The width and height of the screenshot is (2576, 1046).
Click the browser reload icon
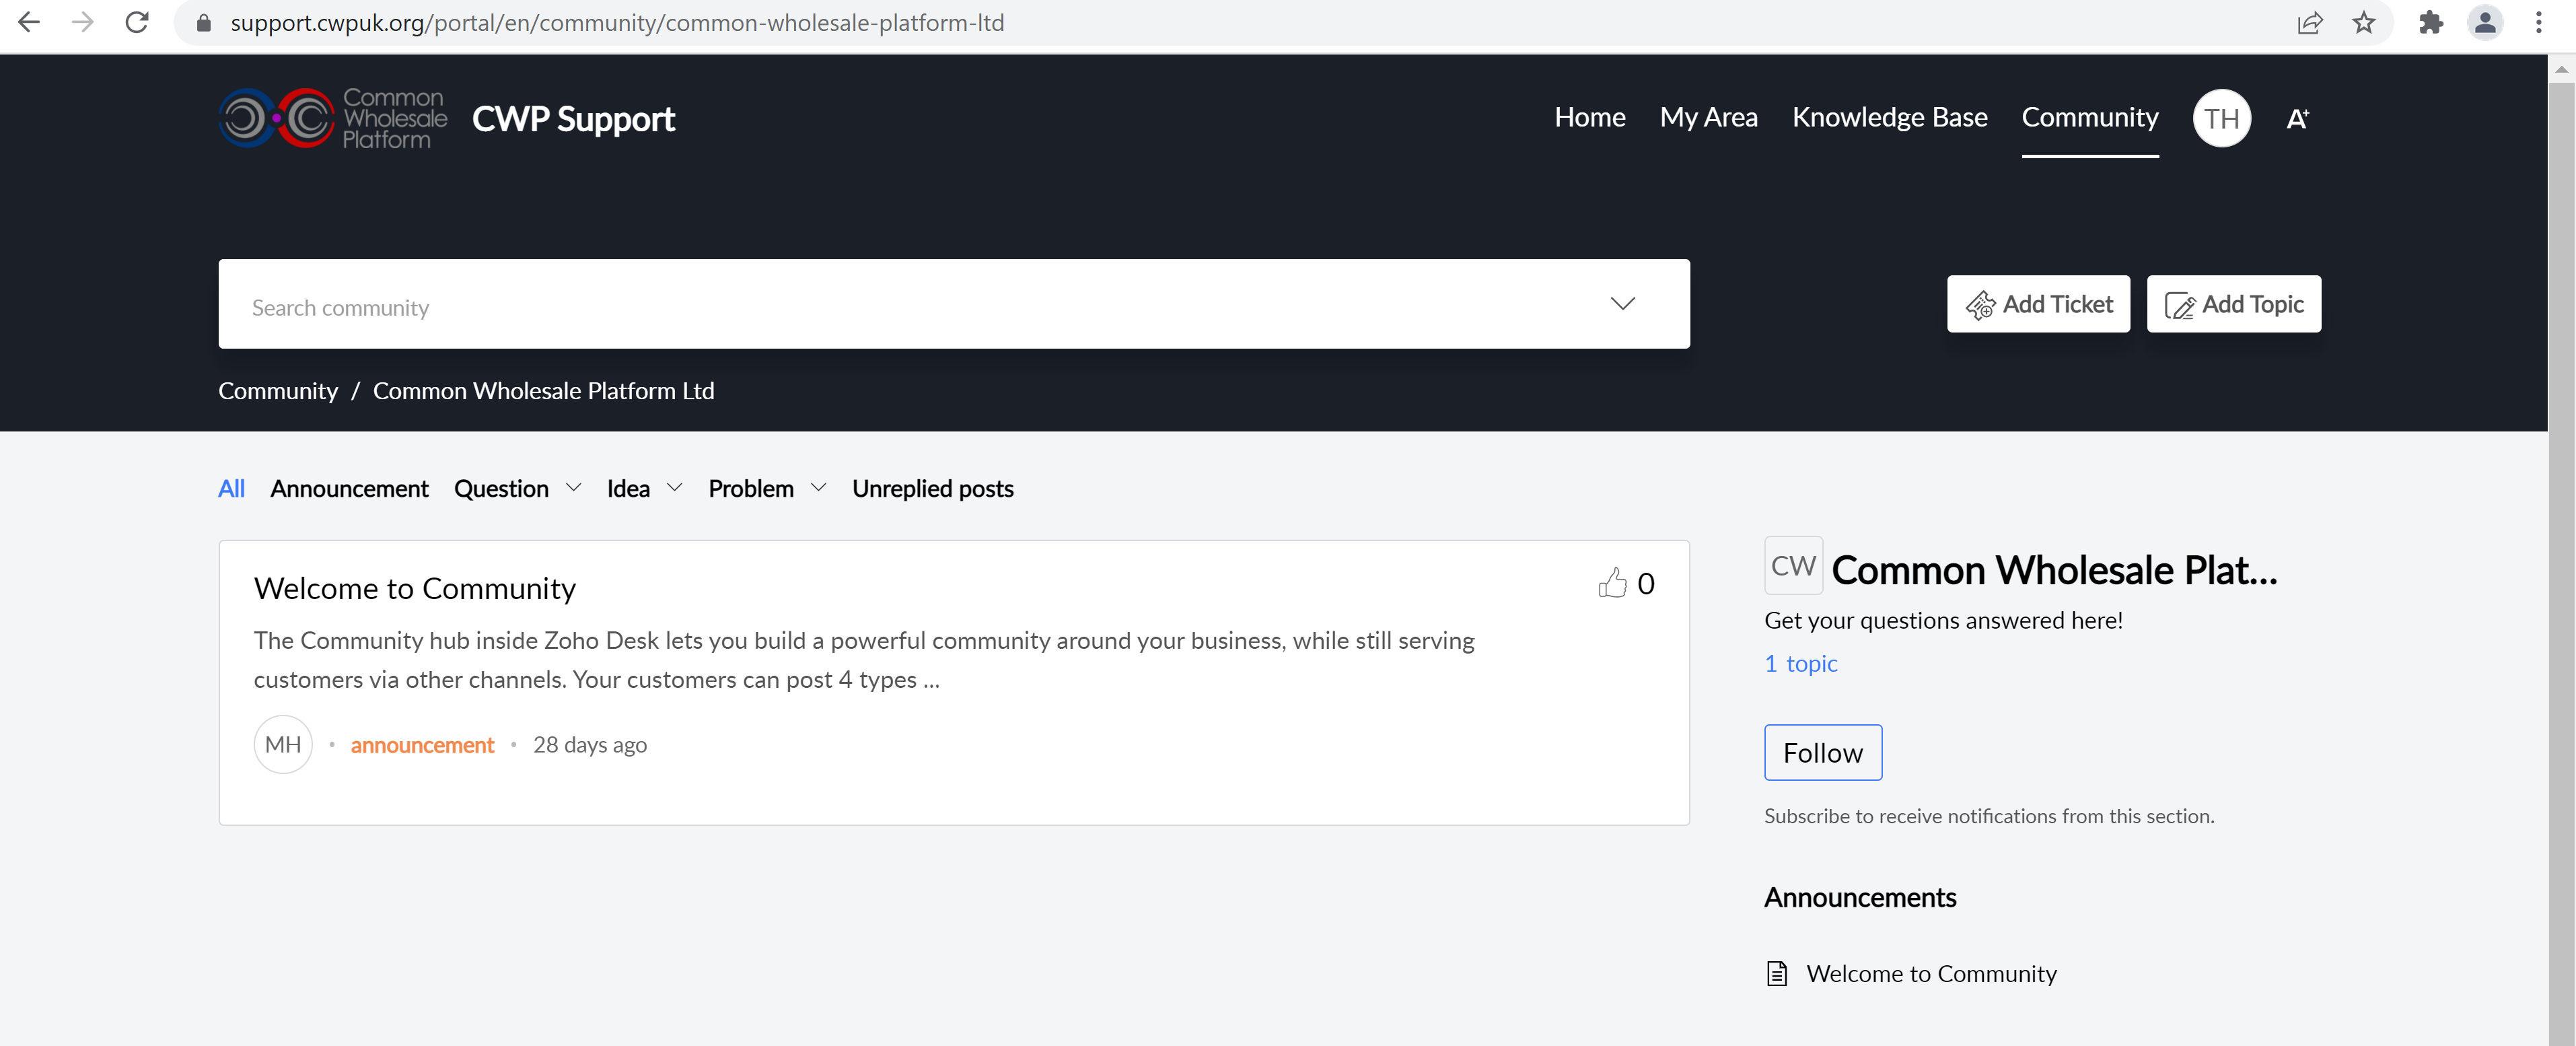(137, 22)
